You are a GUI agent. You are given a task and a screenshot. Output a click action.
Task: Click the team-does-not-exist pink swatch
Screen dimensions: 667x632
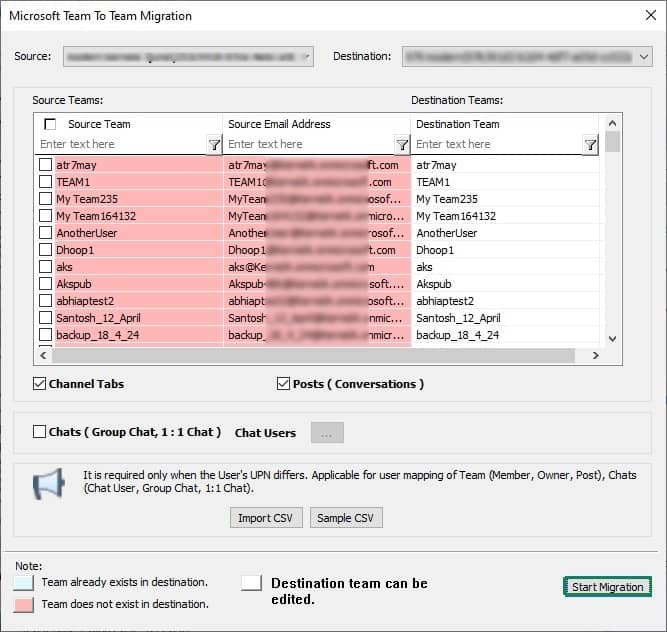tap(23, 604)
